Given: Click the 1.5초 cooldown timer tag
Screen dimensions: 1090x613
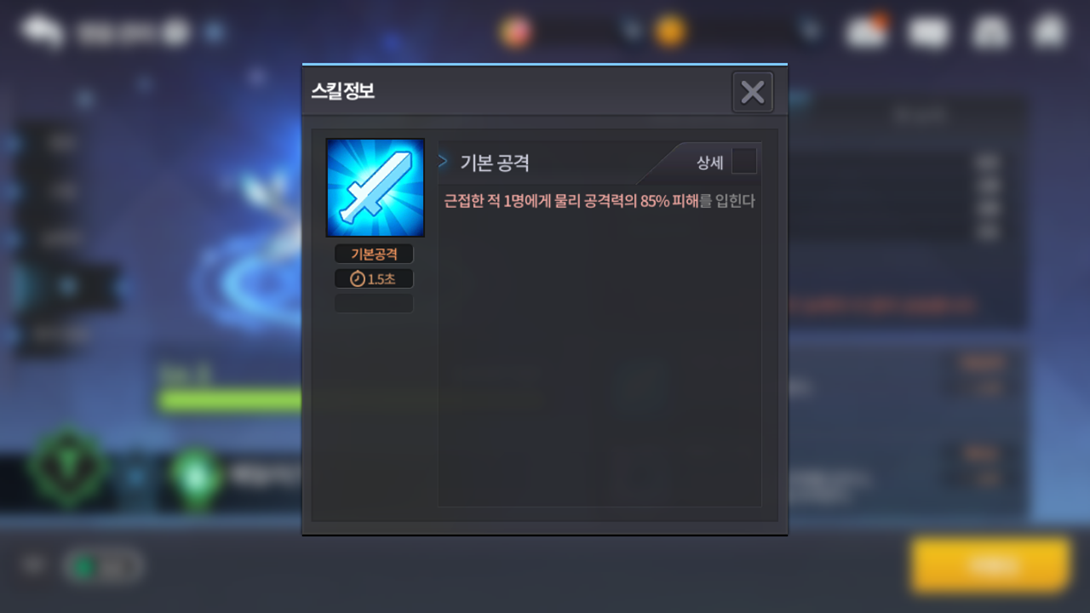Looking at the screenshot, I should coord(374,279).
